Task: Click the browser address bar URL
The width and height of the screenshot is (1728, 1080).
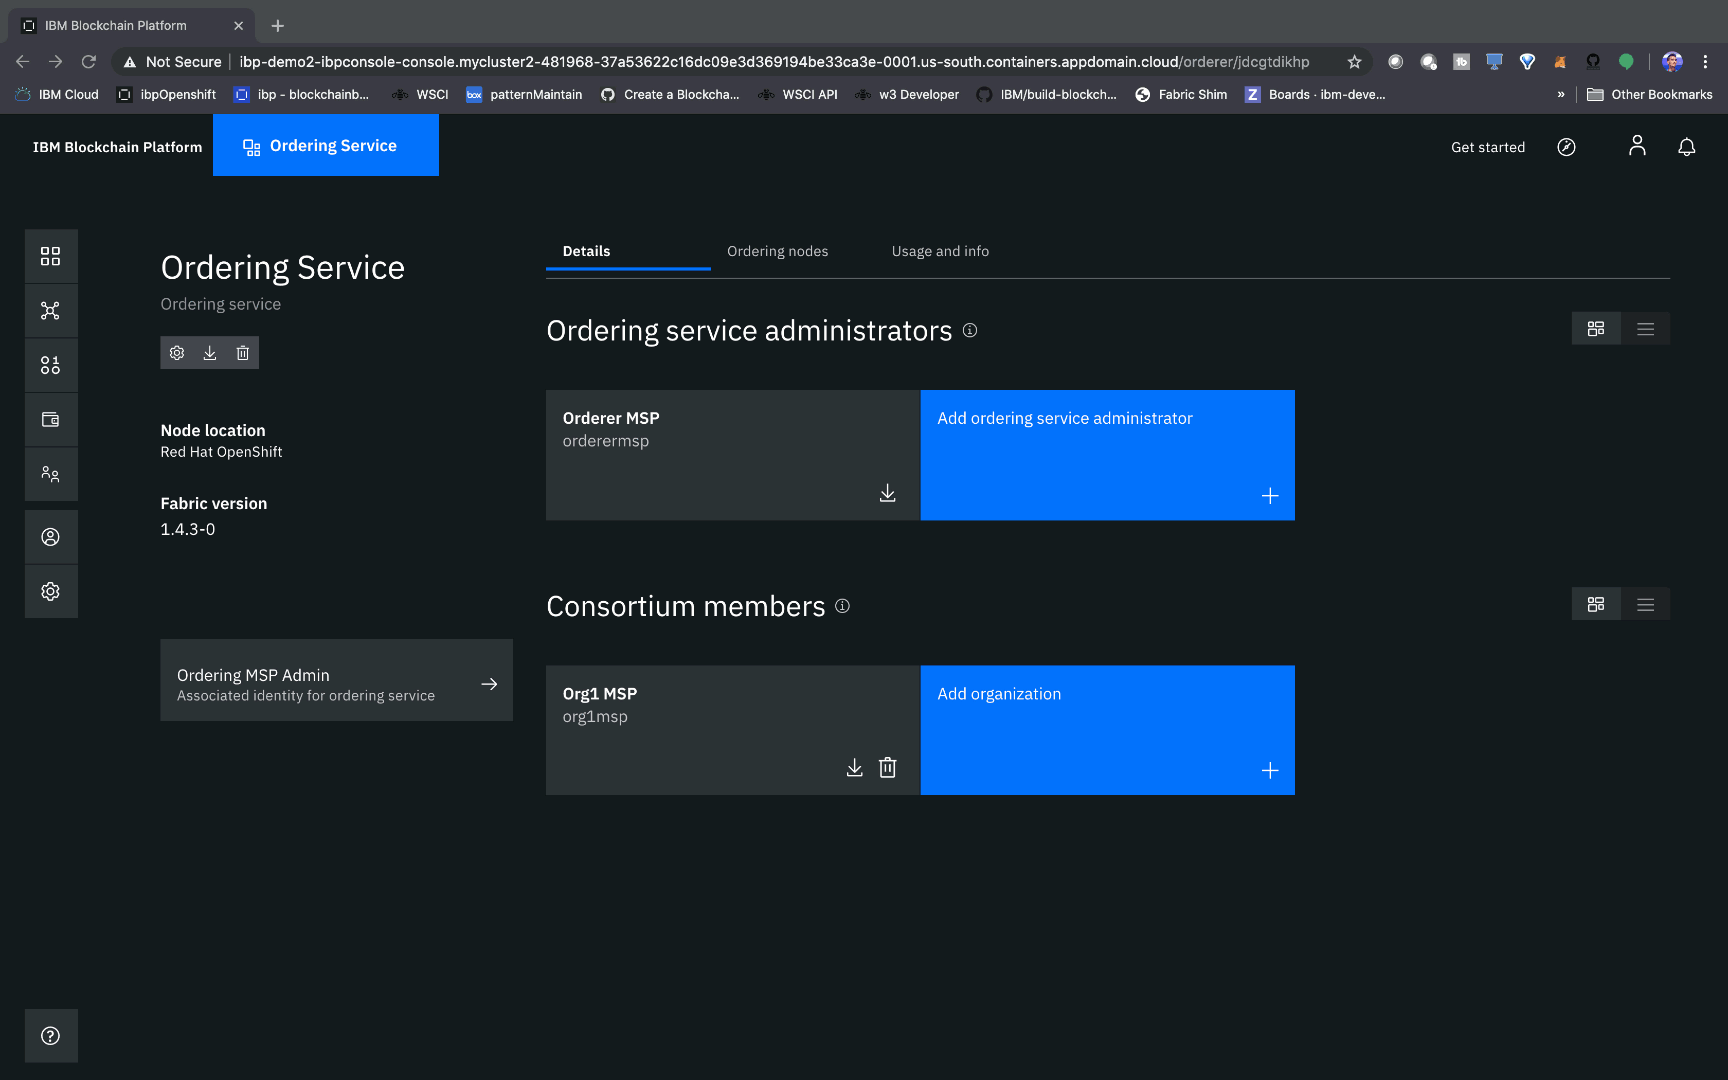Action: (x=774, y=62)
